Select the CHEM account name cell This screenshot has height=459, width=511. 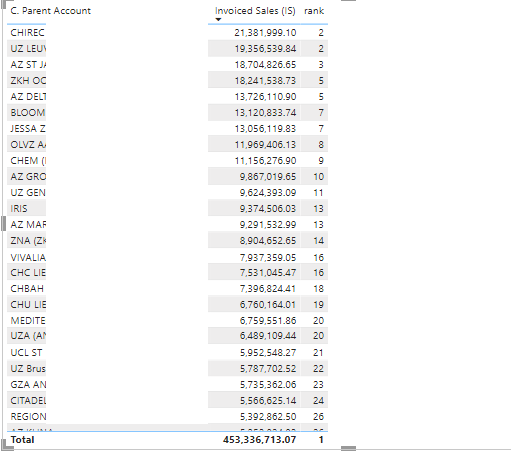28,161
